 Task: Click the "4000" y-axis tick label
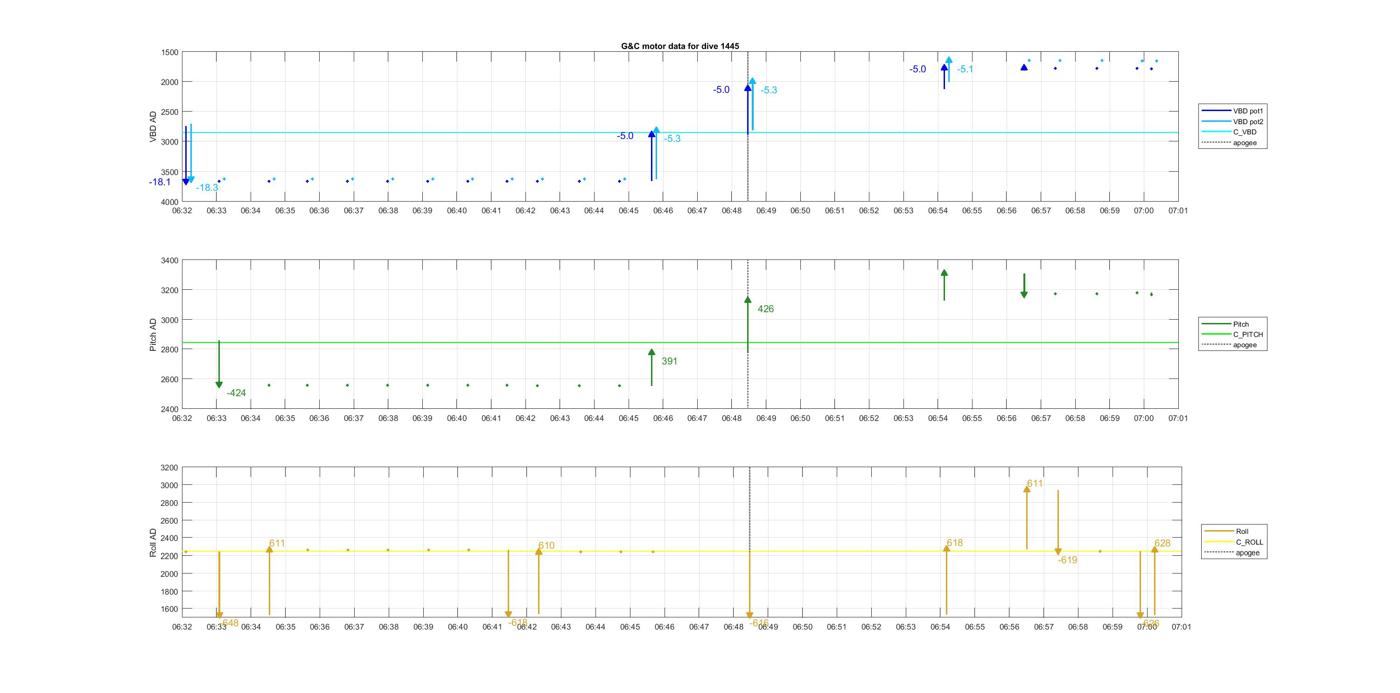point(170,202)
